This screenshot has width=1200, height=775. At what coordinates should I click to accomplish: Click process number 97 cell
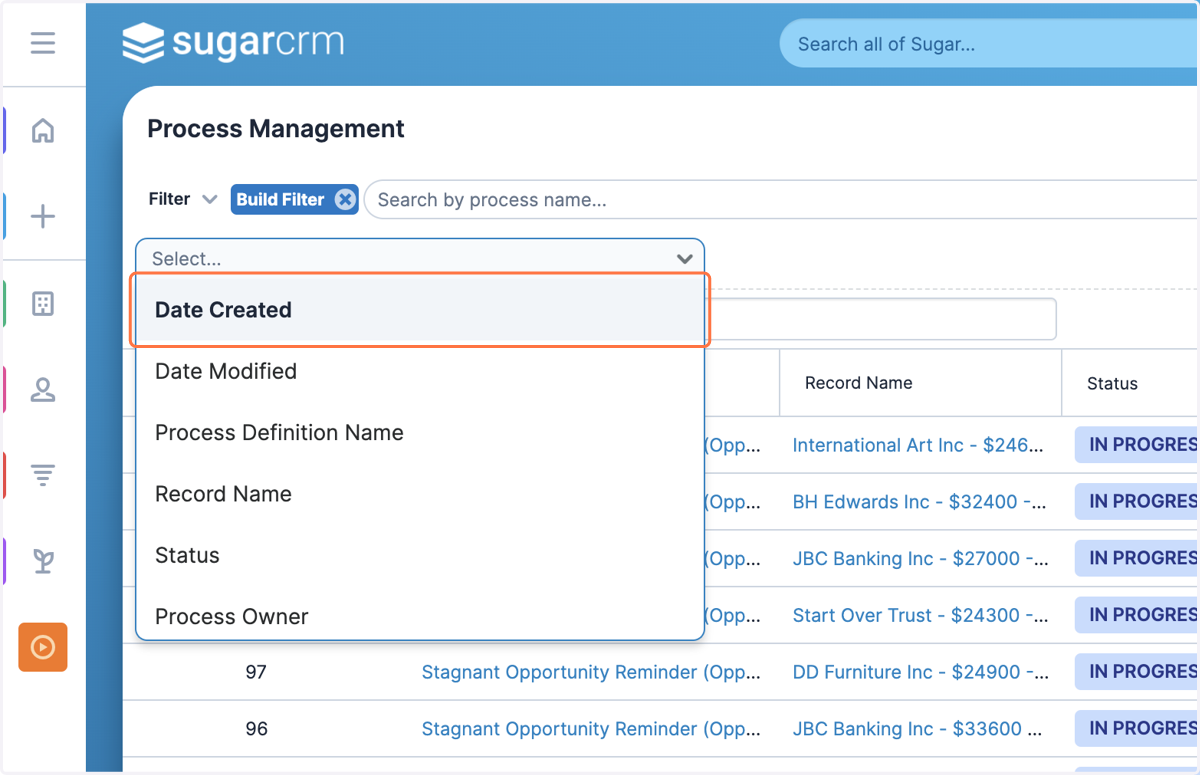pos(256,672)
